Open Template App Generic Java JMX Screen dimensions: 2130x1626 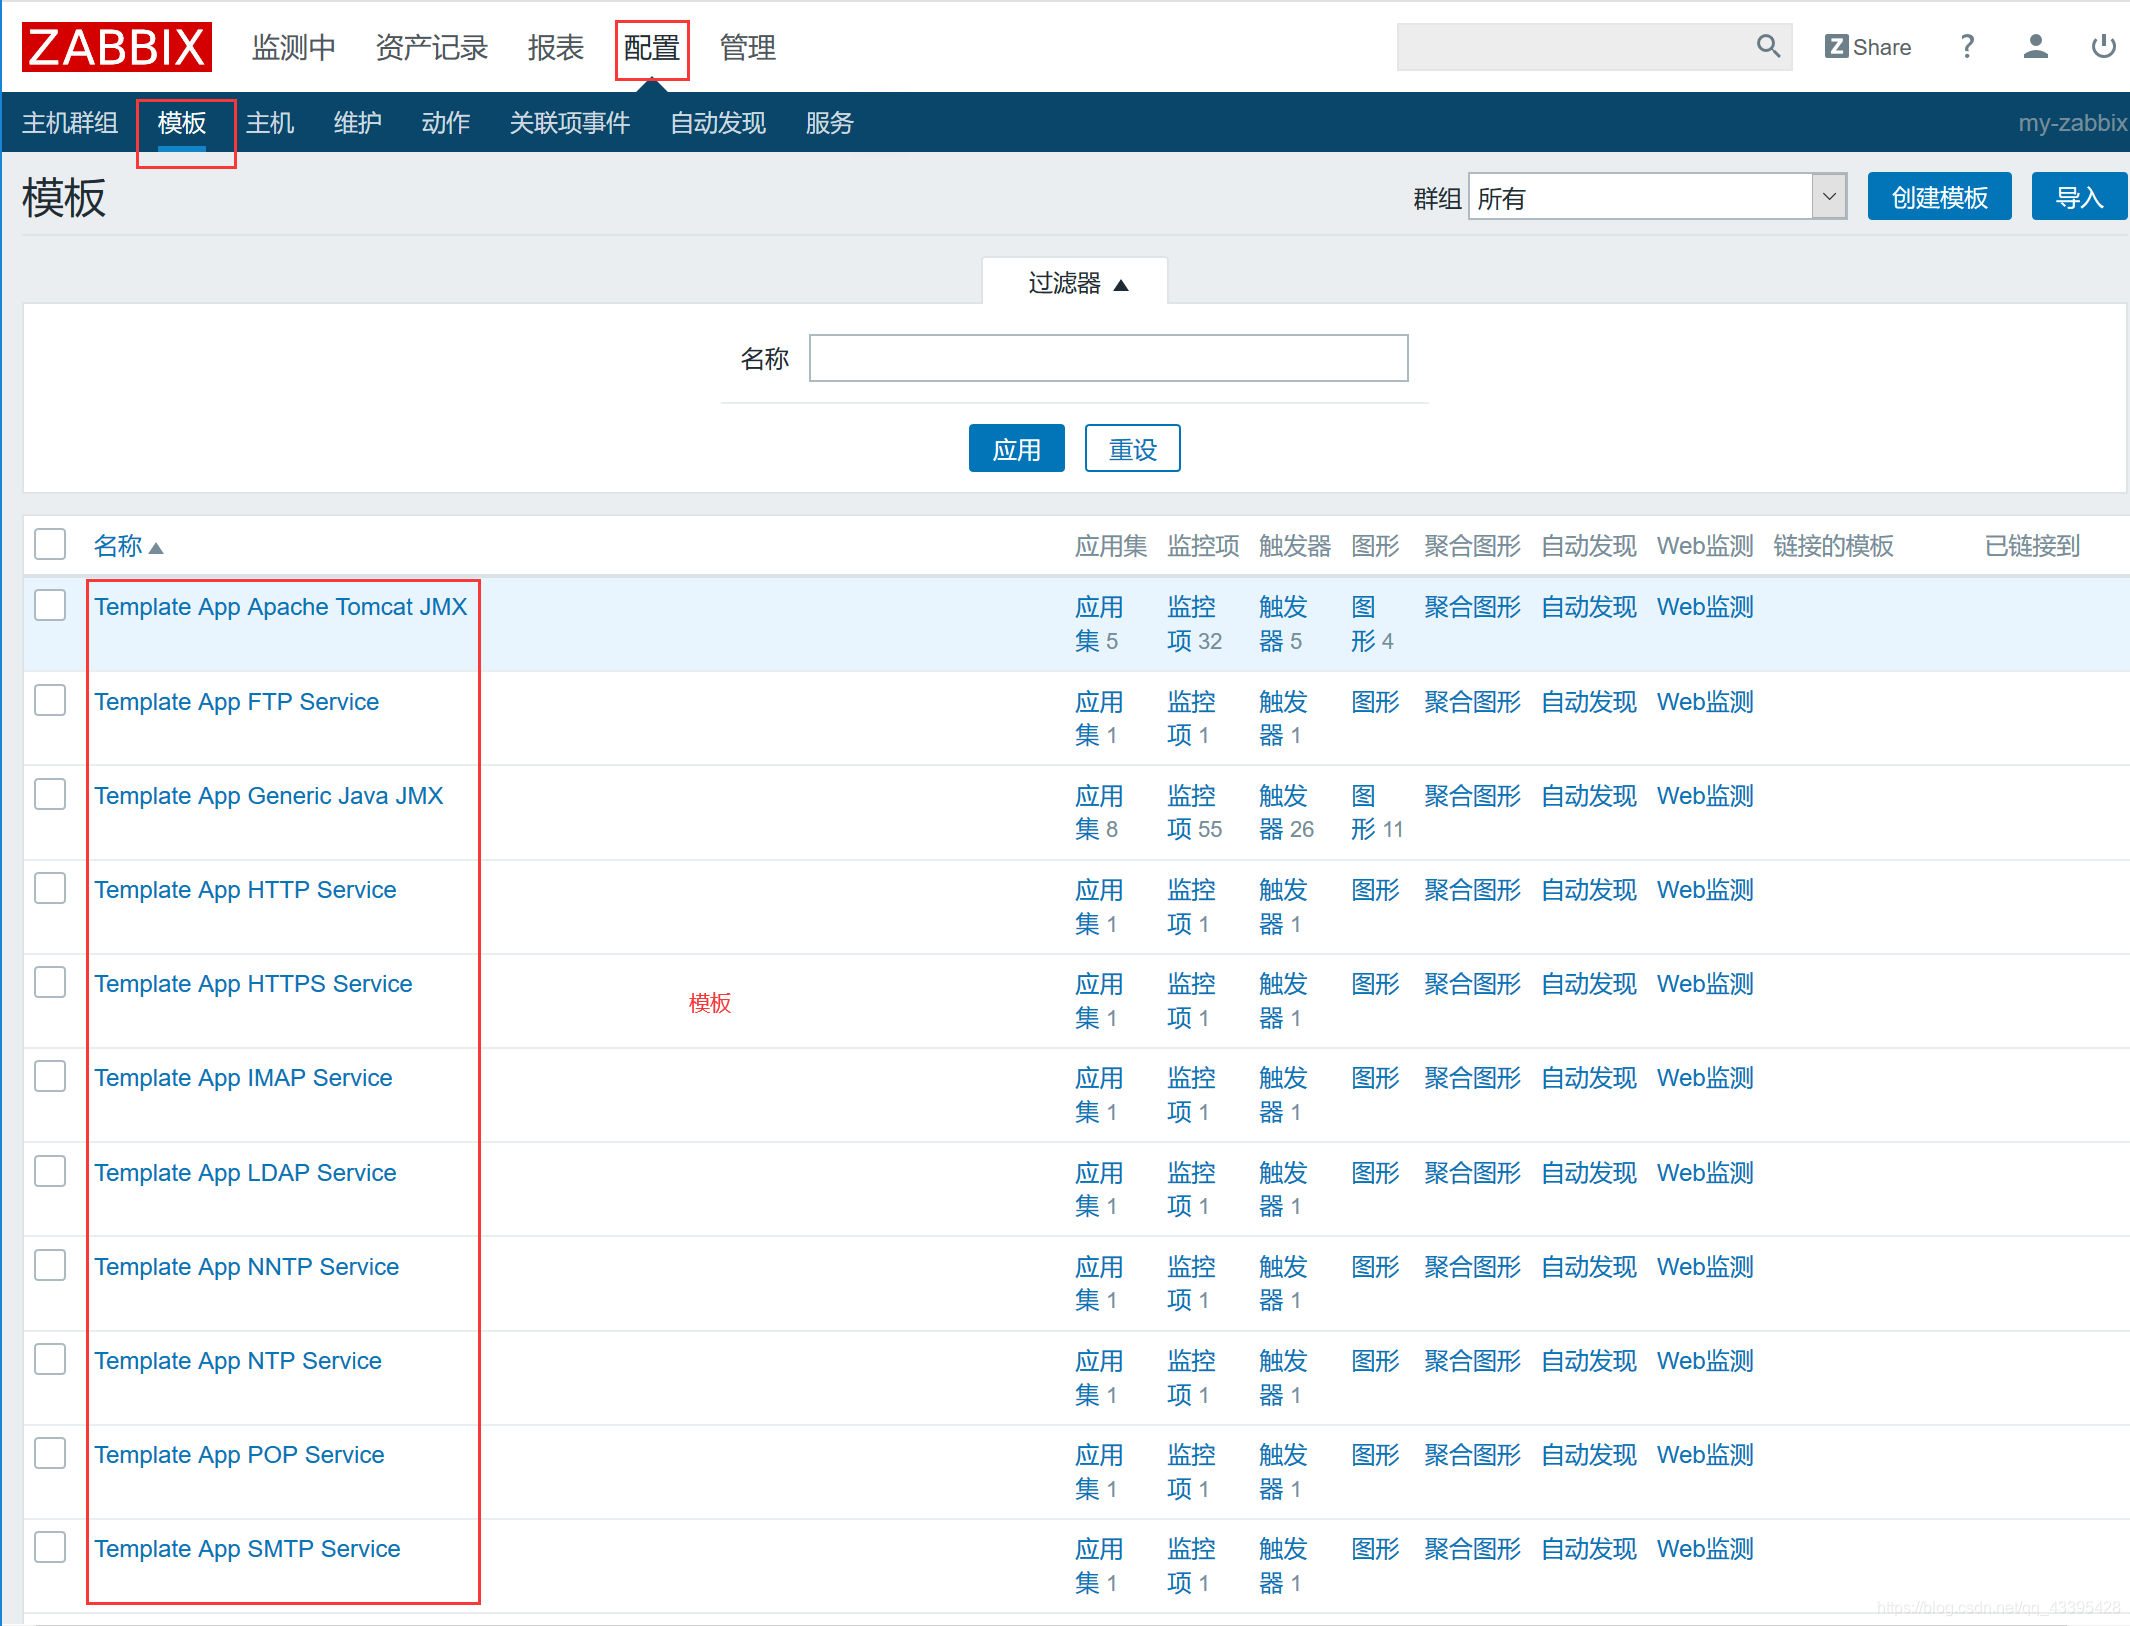pos(269,796)
